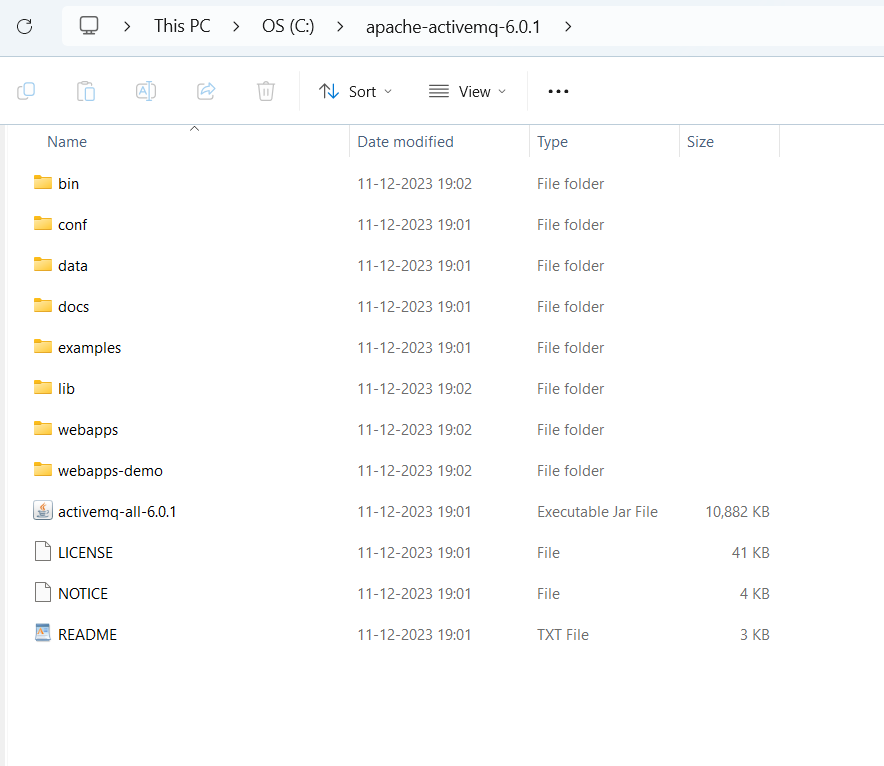Open the Sort dropdown menu
Screen dimensions: 884x766
356,91
